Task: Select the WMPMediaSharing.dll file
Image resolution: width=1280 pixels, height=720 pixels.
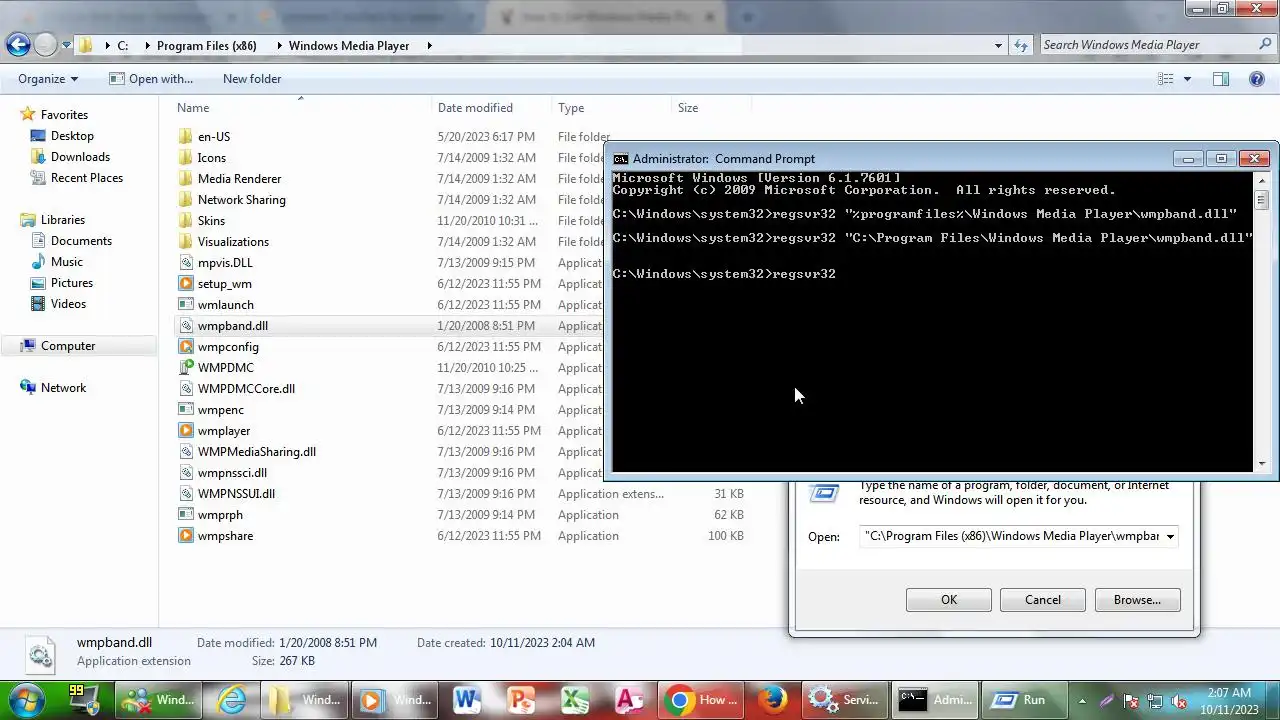Action: [256, 452]
